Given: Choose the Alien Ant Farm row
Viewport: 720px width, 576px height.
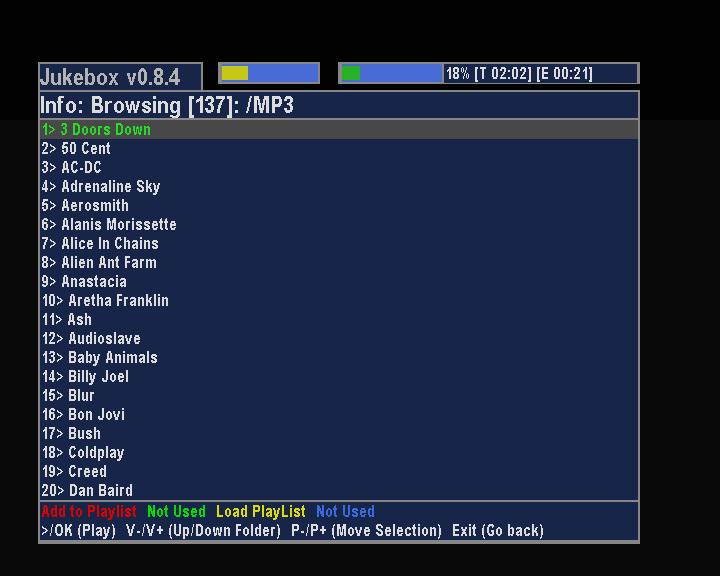Looking at the screenshot, I should (339, 262).
